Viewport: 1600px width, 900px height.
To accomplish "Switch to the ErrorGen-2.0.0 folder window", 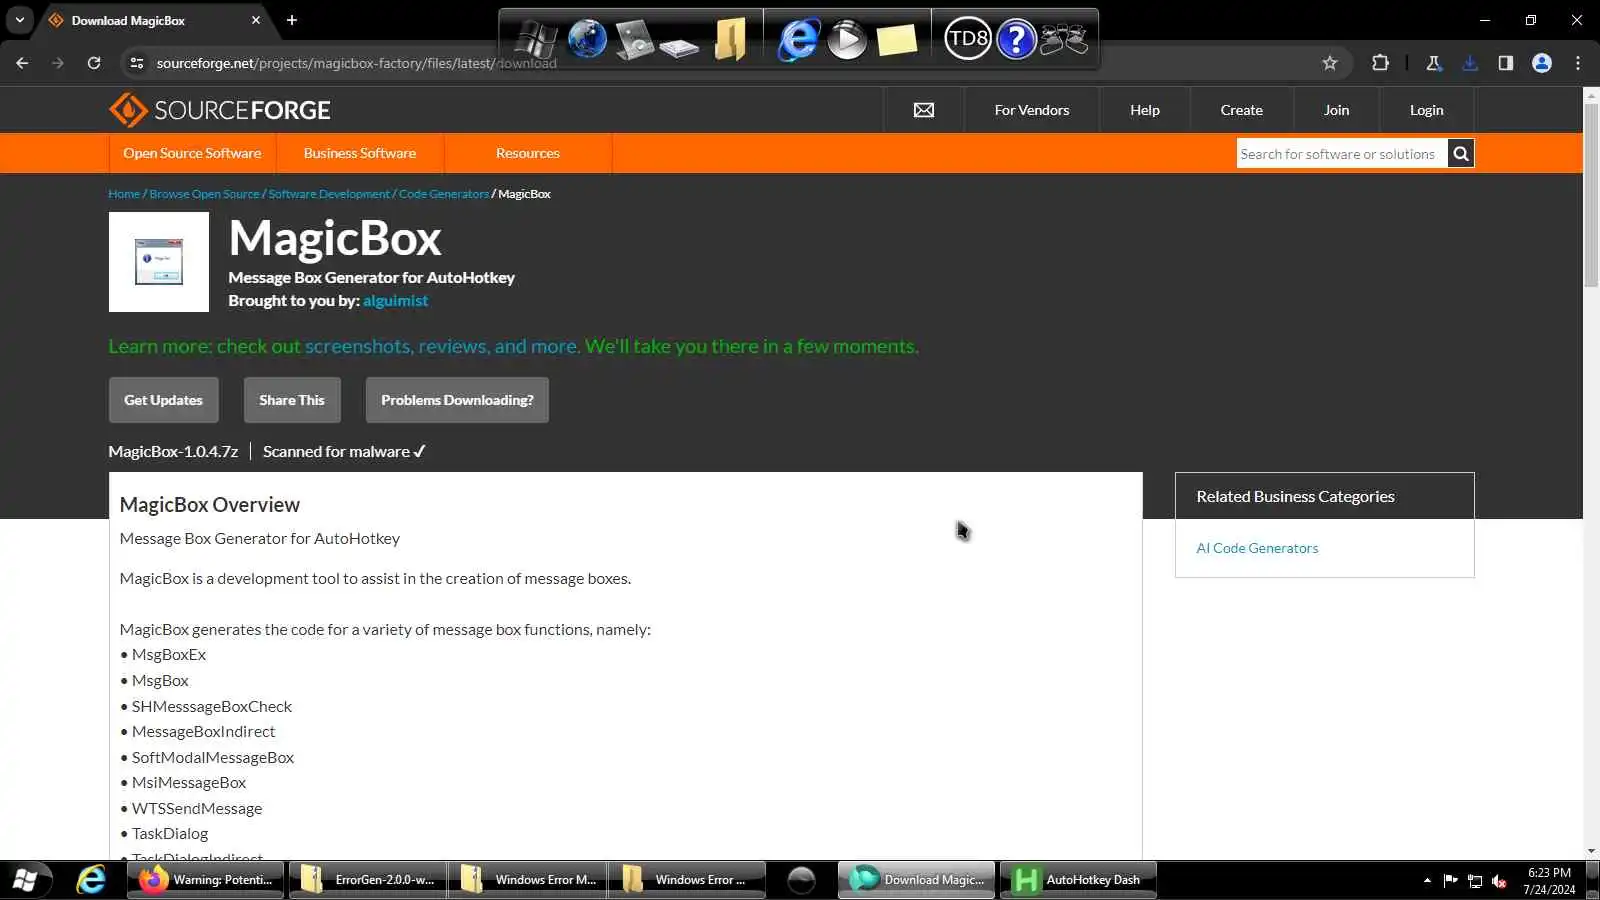I will point(367,880).
